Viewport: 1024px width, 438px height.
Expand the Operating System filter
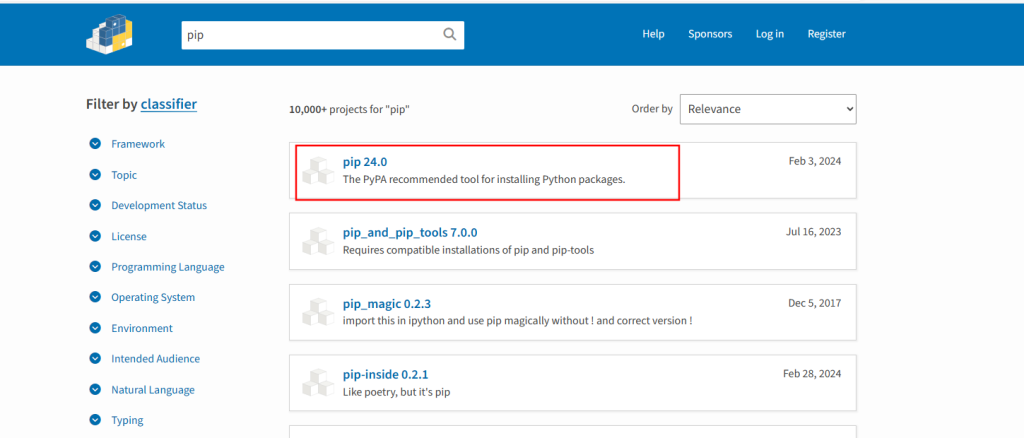click(x=95, y=298)
